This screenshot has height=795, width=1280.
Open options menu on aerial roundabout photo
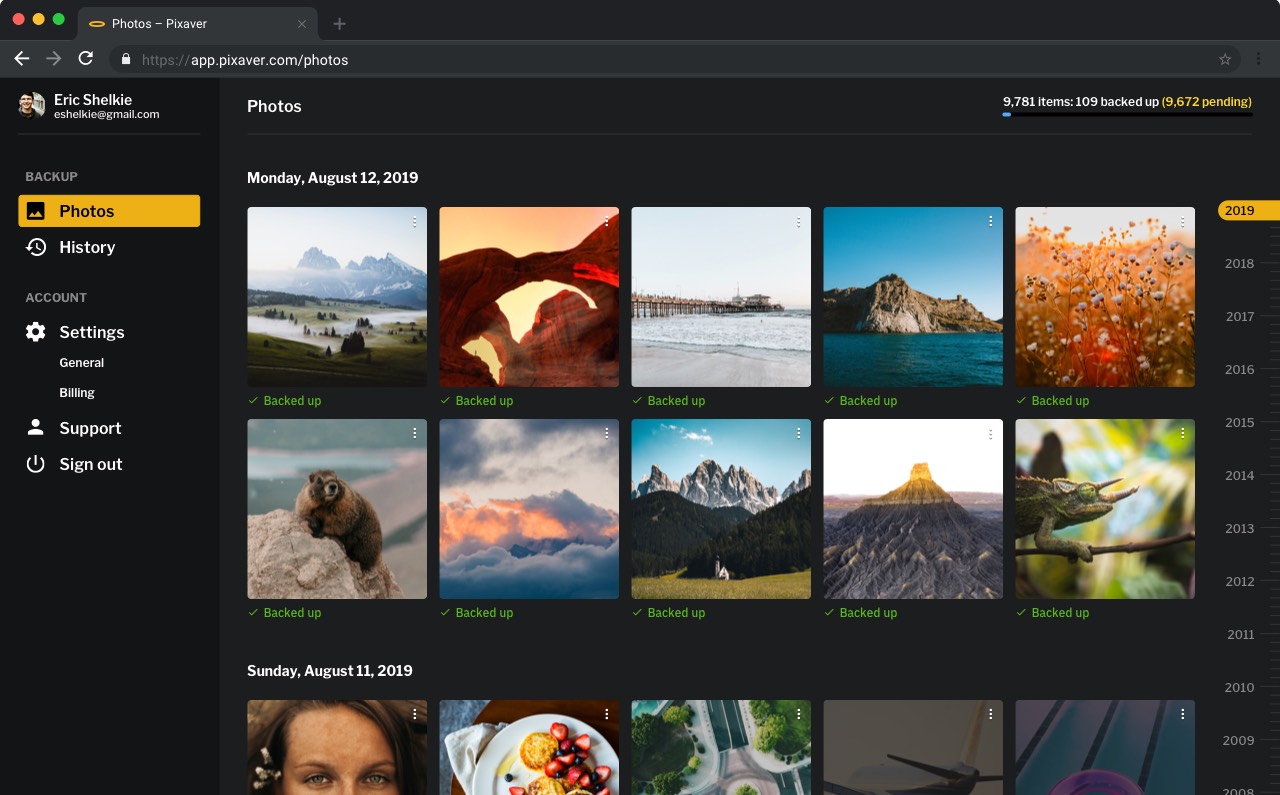799,715
